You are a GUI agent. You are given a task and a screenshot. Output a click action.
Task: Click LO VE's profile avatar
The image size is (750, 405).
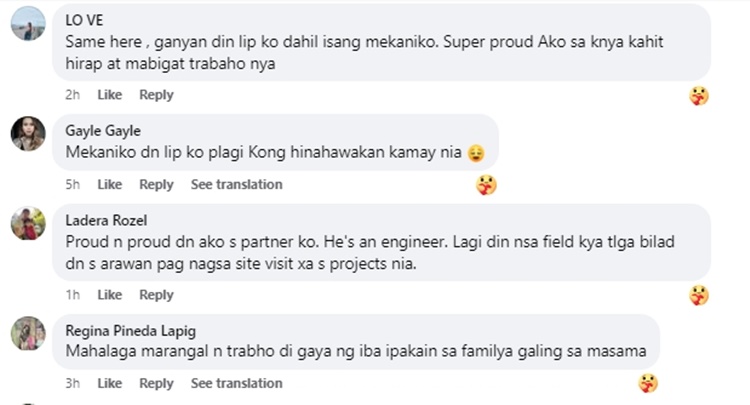pos(28,23)
